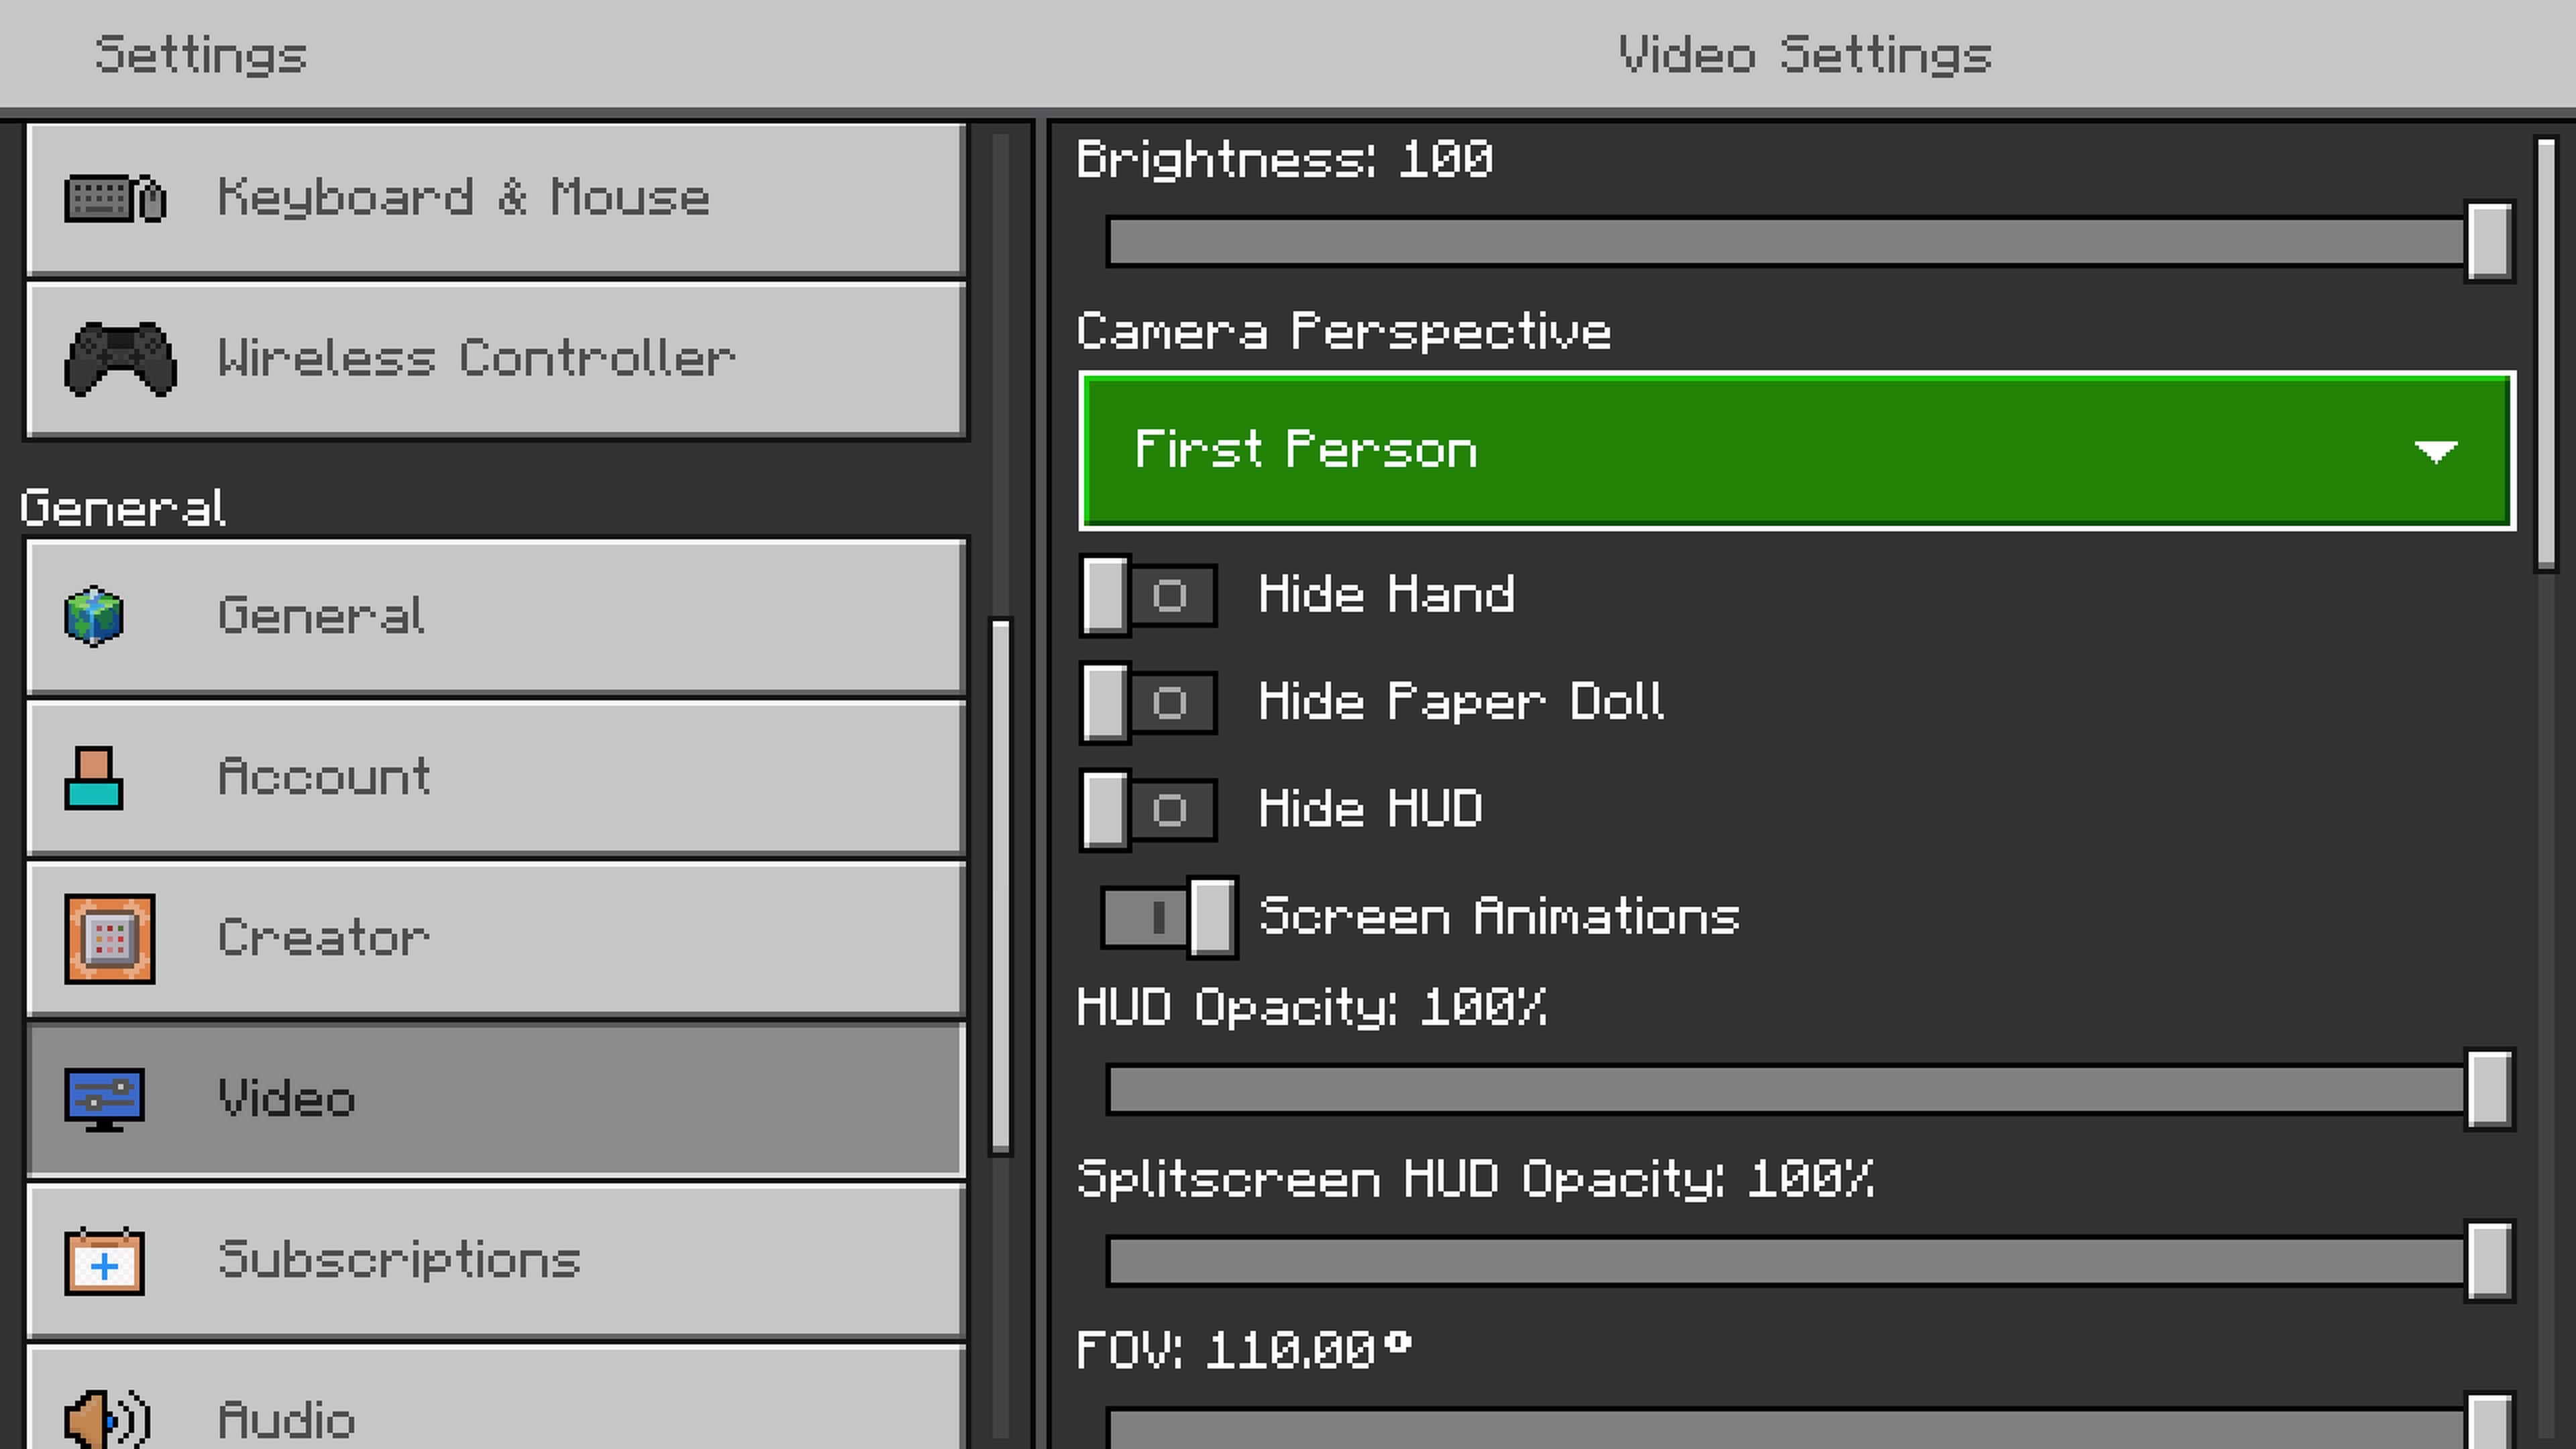
Task: Click the Video monitor icon
Action: coord(104,1099)
